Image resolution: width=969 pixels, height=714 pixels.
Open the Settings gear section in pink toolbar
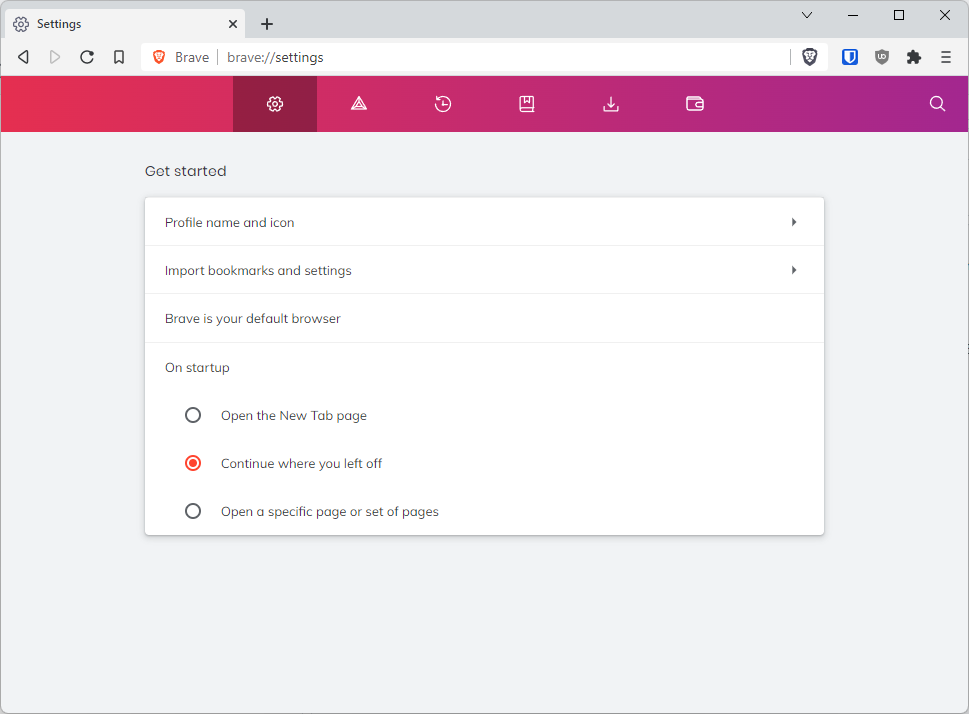tap(275, 104)
